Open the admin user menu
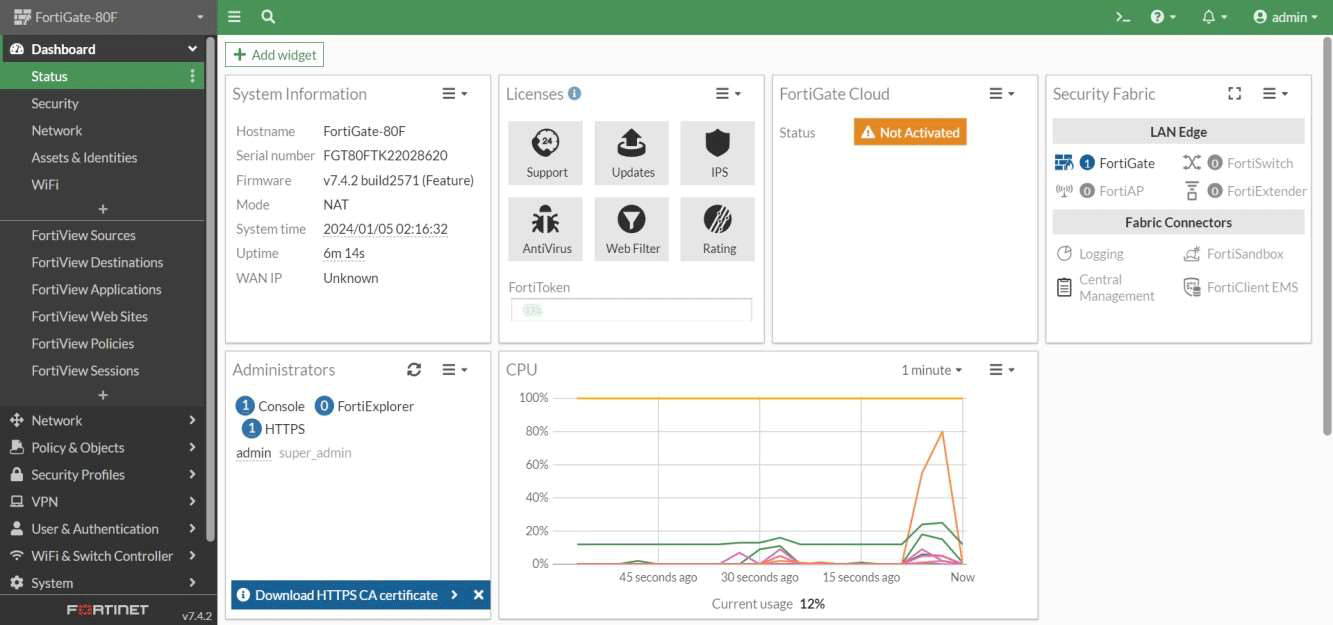The image size is (1333, 625). point(1285,17)
